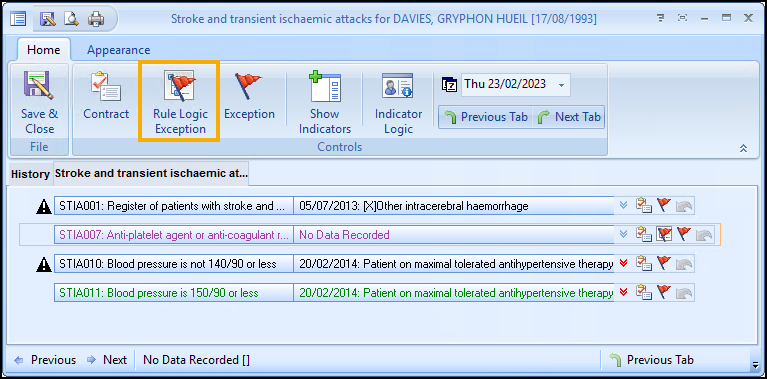Click the print icon in title bar
This screenshot has width=767, height=379.
point(96,19)
